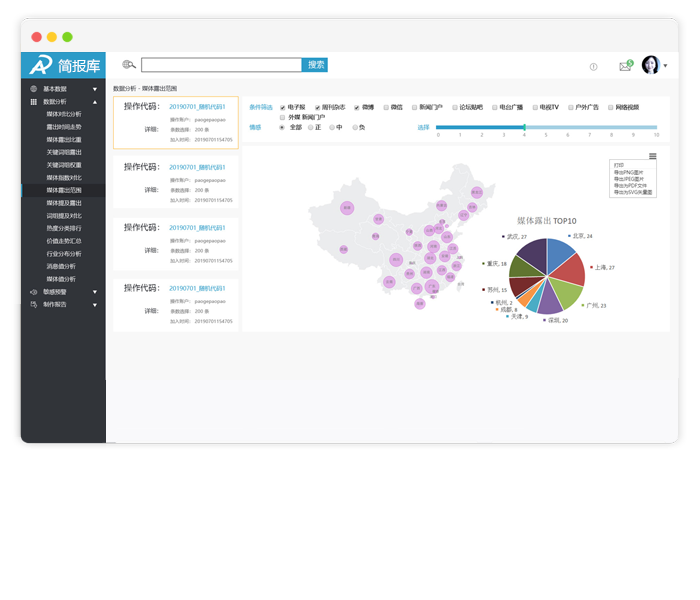The width and height of the screenshot is (700, 600).
Task: Click the Hainan bubble on the map
Action: [x=420, y=304]
